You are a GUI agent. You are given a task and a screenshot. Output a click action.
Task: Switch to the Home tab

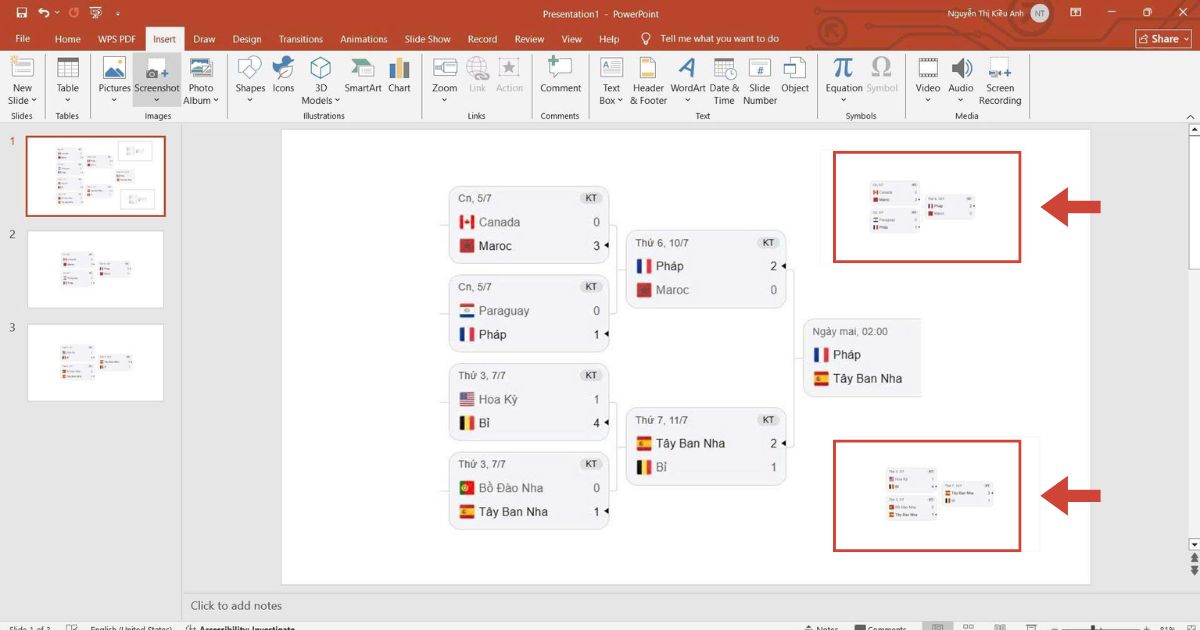click(x=68, y=39)
